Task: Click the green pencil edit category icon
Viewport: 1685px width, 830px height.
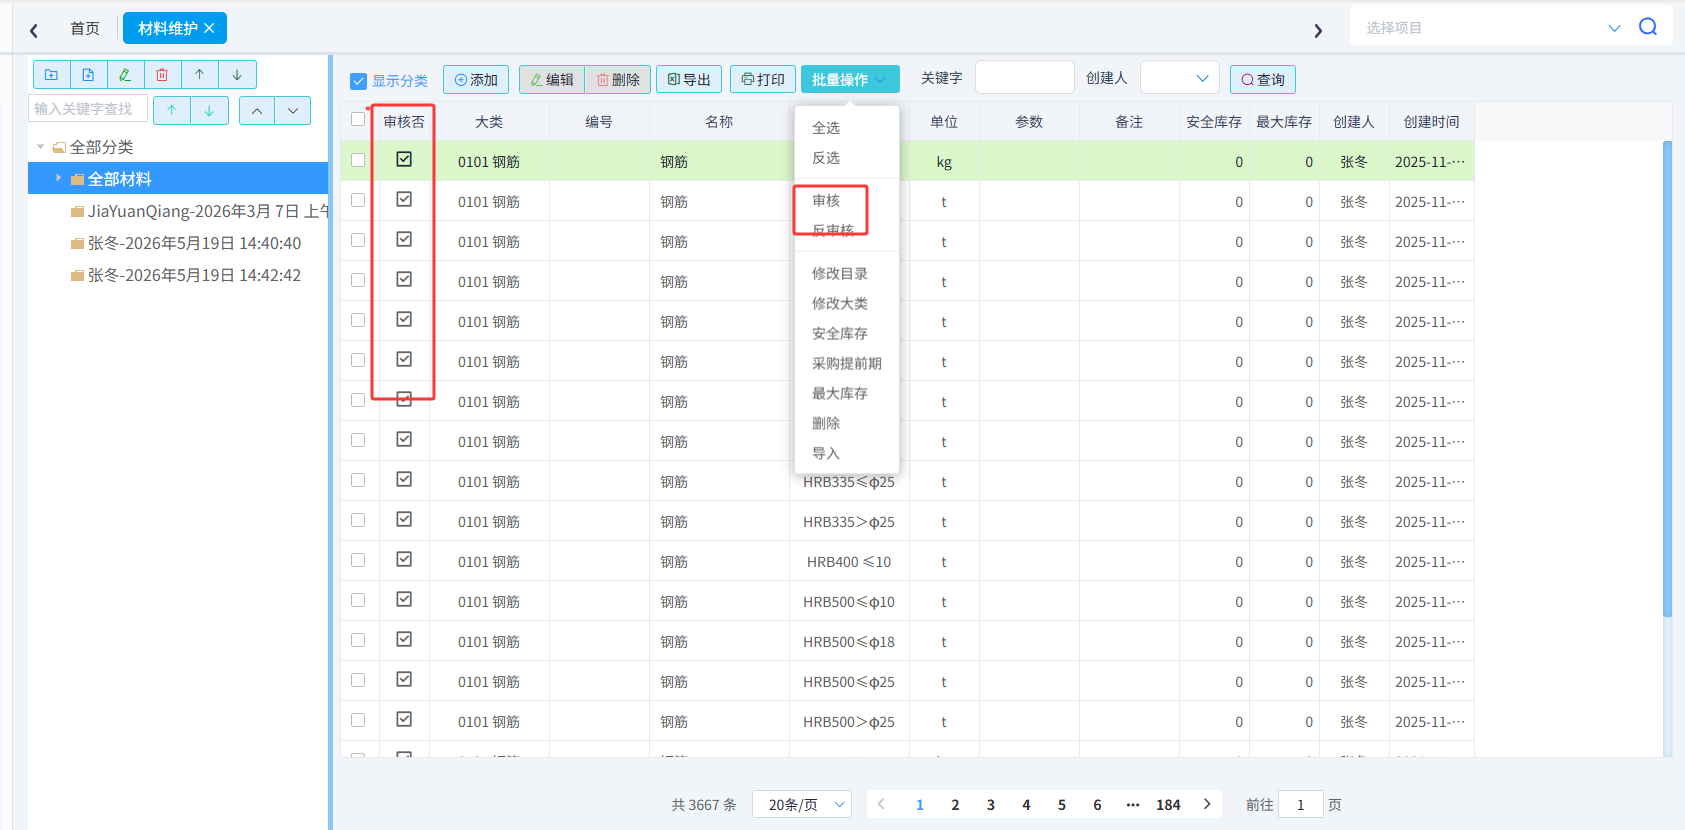Action: point(125,75)
